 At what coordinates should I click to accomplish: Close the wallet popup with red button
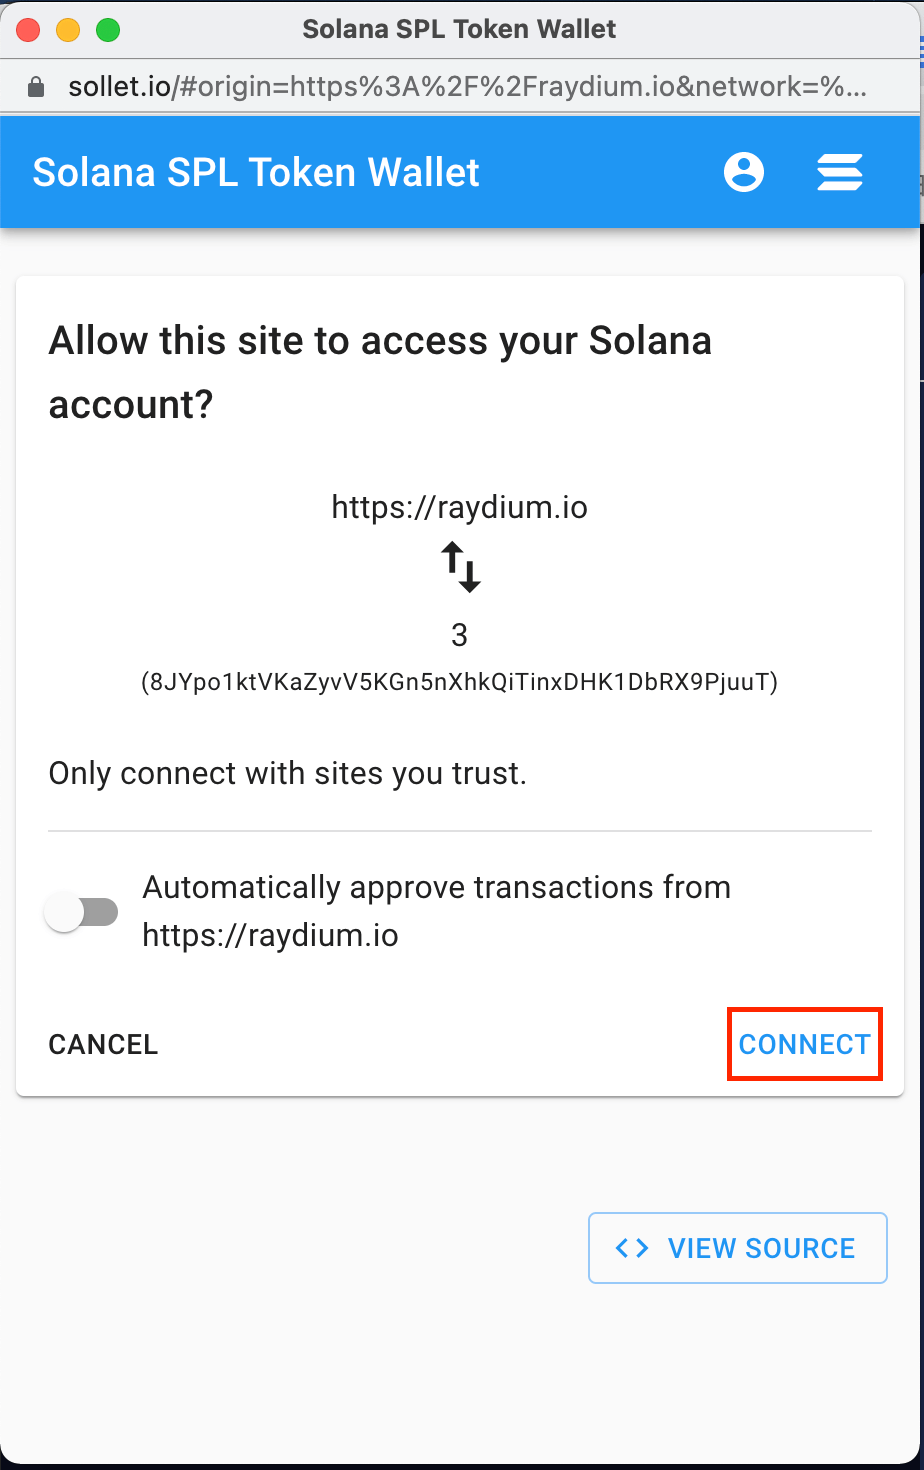pyautogui.click(x=28, y=30)
